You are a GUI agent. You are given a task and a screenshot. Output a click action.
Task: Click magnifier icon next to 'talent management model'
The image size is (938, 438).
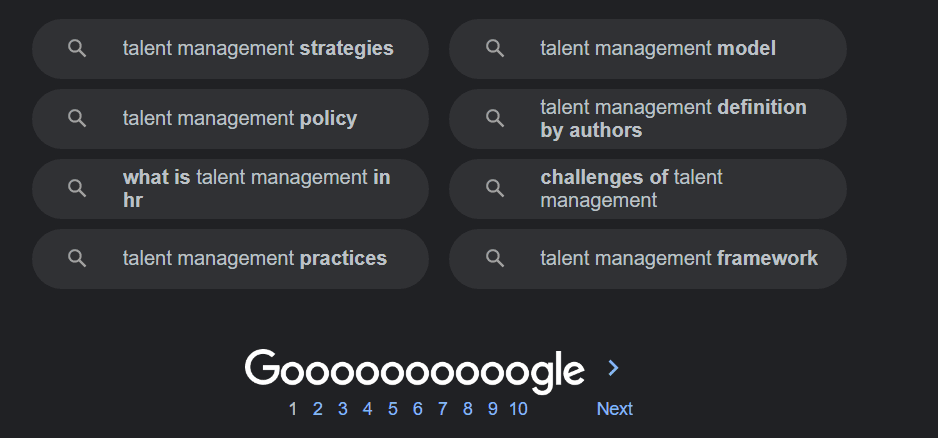pos(494,48)
